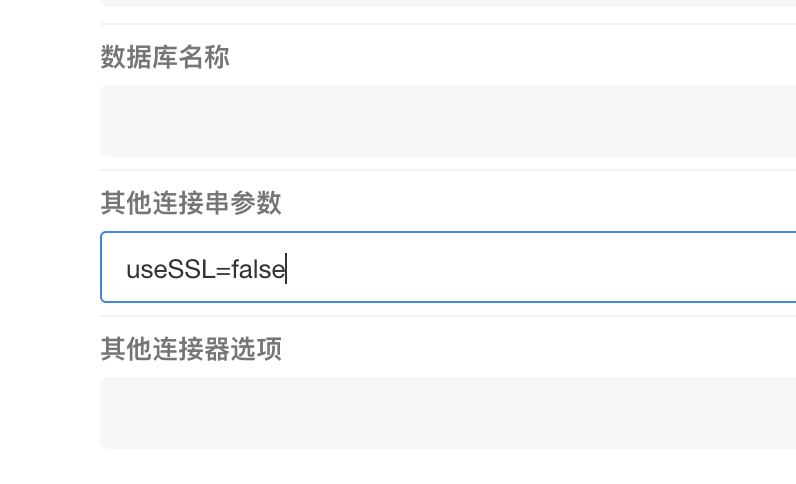Viewport: 796px width, 484px height.
Task: Click the useSSL=false text
Action: [206, 269]
